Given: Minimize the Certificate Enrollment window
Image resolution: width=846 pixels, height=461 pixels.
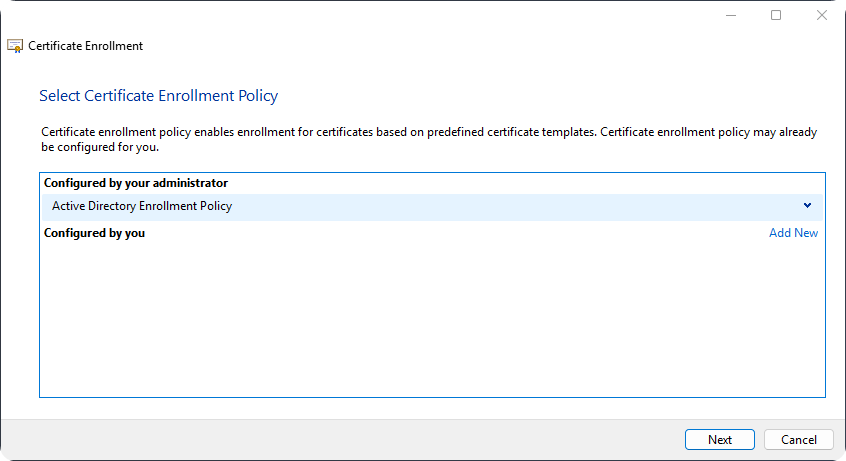Looking at the screenshot, I should click(x=730, y=15).
